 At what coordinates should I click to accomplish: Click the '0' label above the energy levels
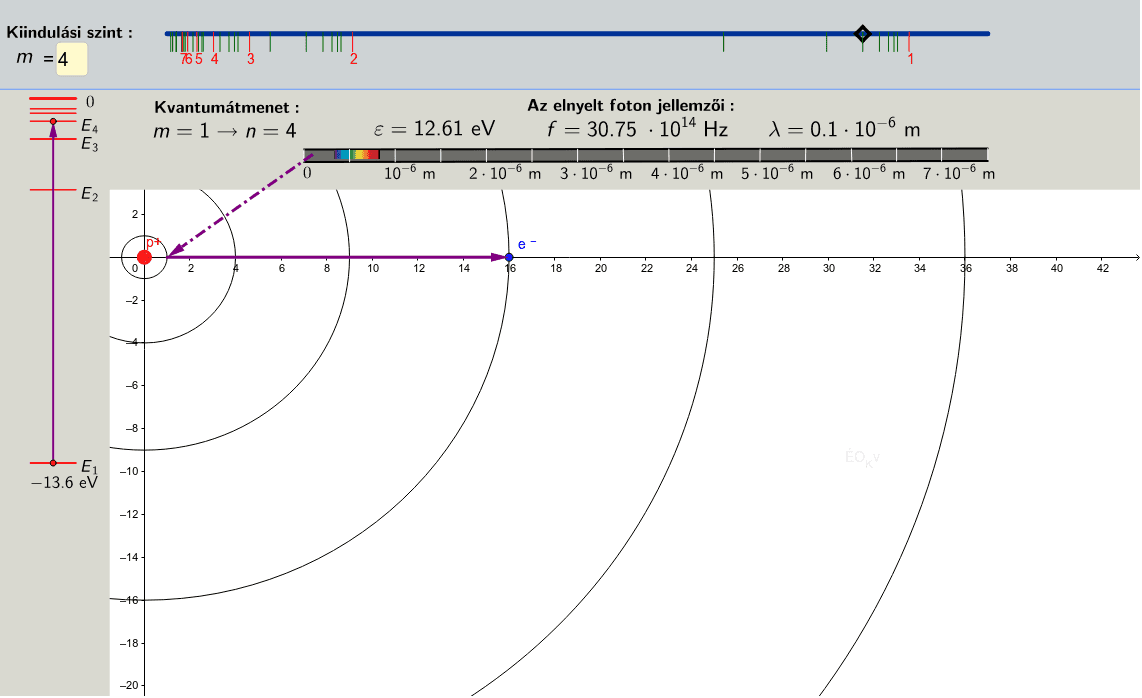coord(90,102)
